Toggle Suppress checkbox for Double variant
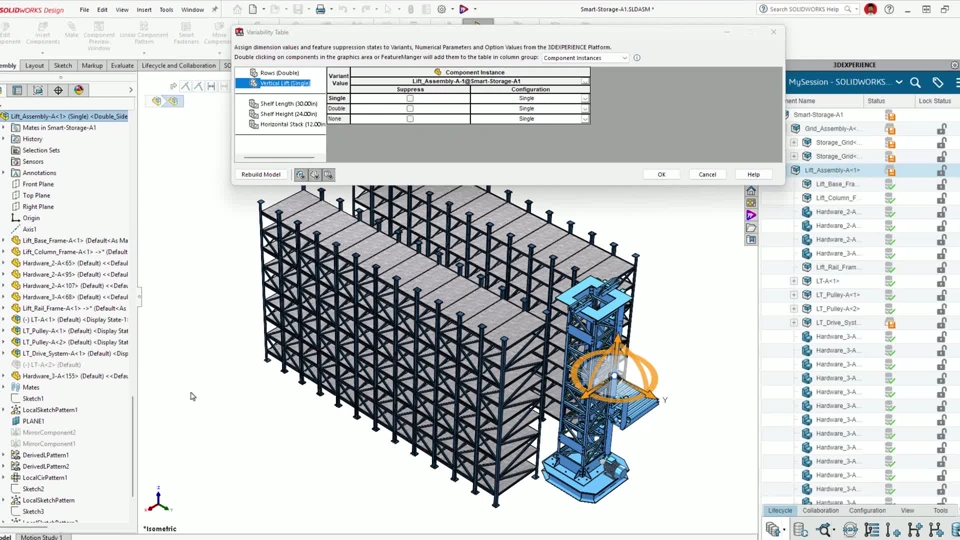 [x=410, y=108]
